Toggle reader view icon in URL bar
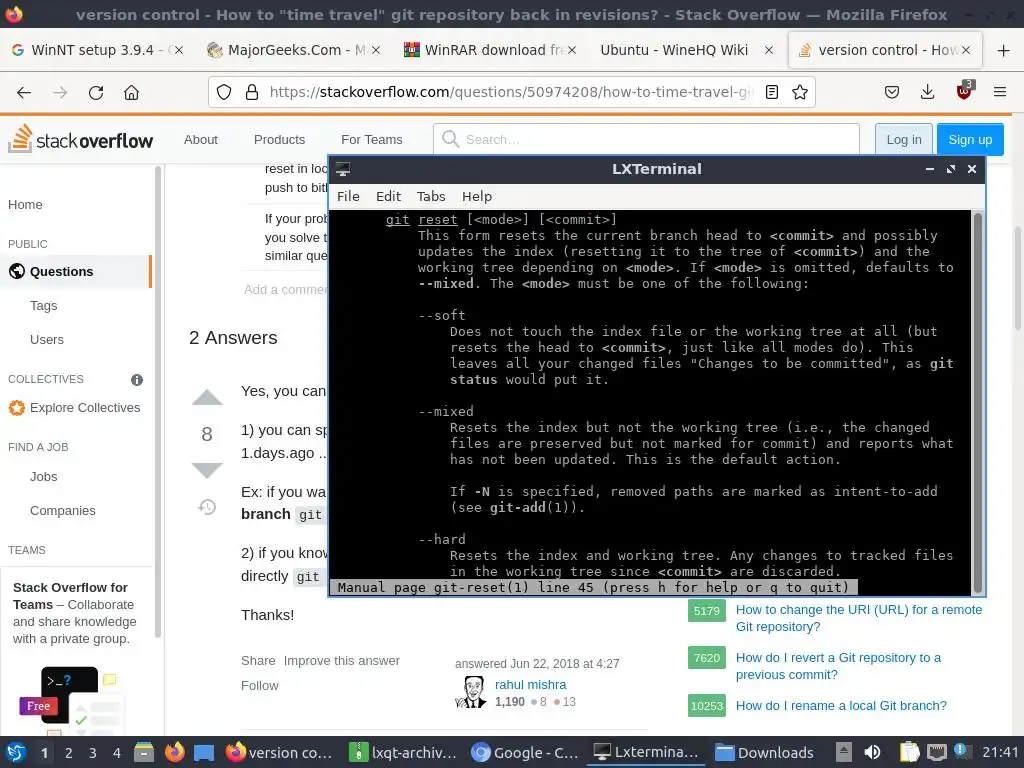The height and width of the screenshot is (768, 1024). click(772, 92)
